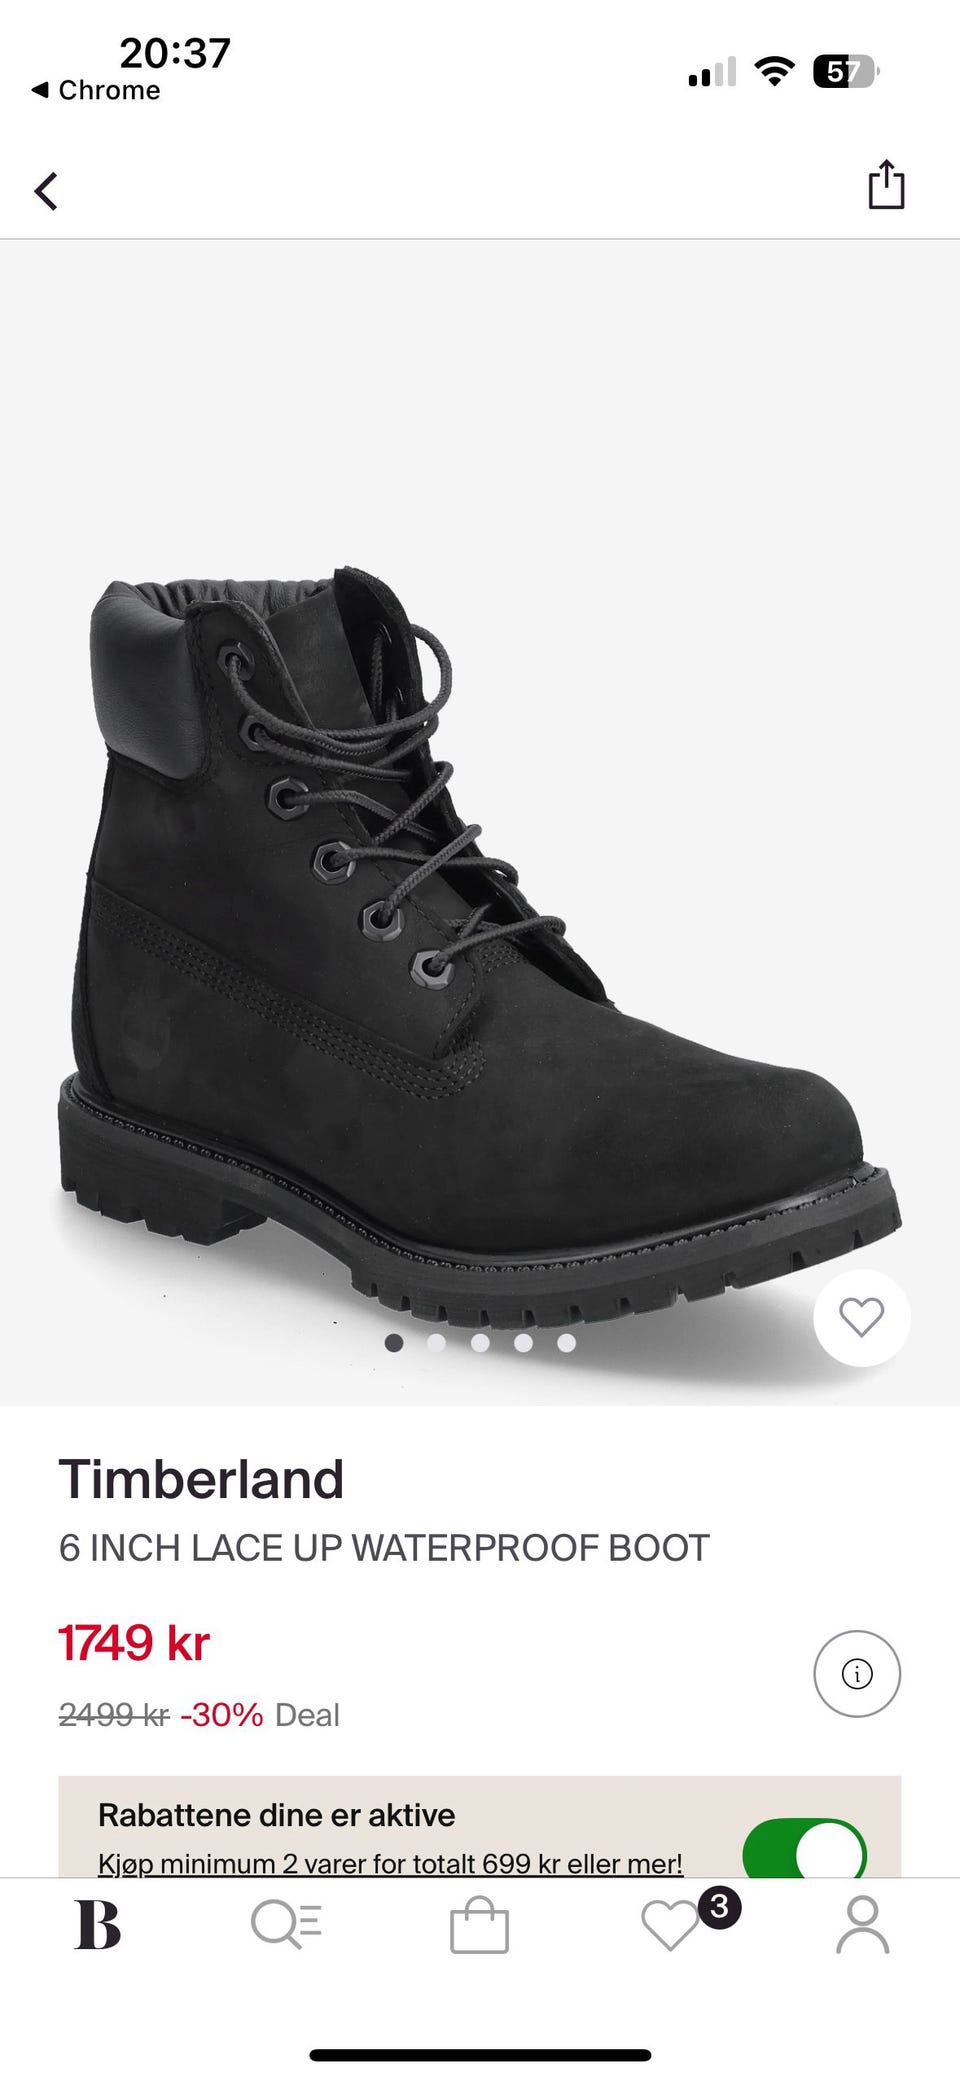Image resolution: width=960 pixels, height=2081 pixels.
Task: Select the third image pagination dot
Action: point(480,1343)
